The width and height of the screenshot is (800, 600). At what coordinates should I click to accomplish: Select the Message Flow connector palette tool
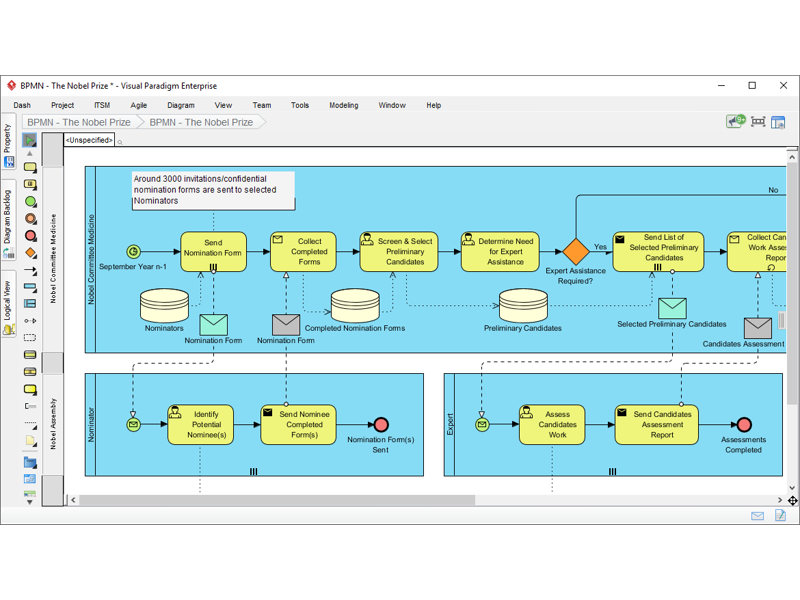click(30, 321)
